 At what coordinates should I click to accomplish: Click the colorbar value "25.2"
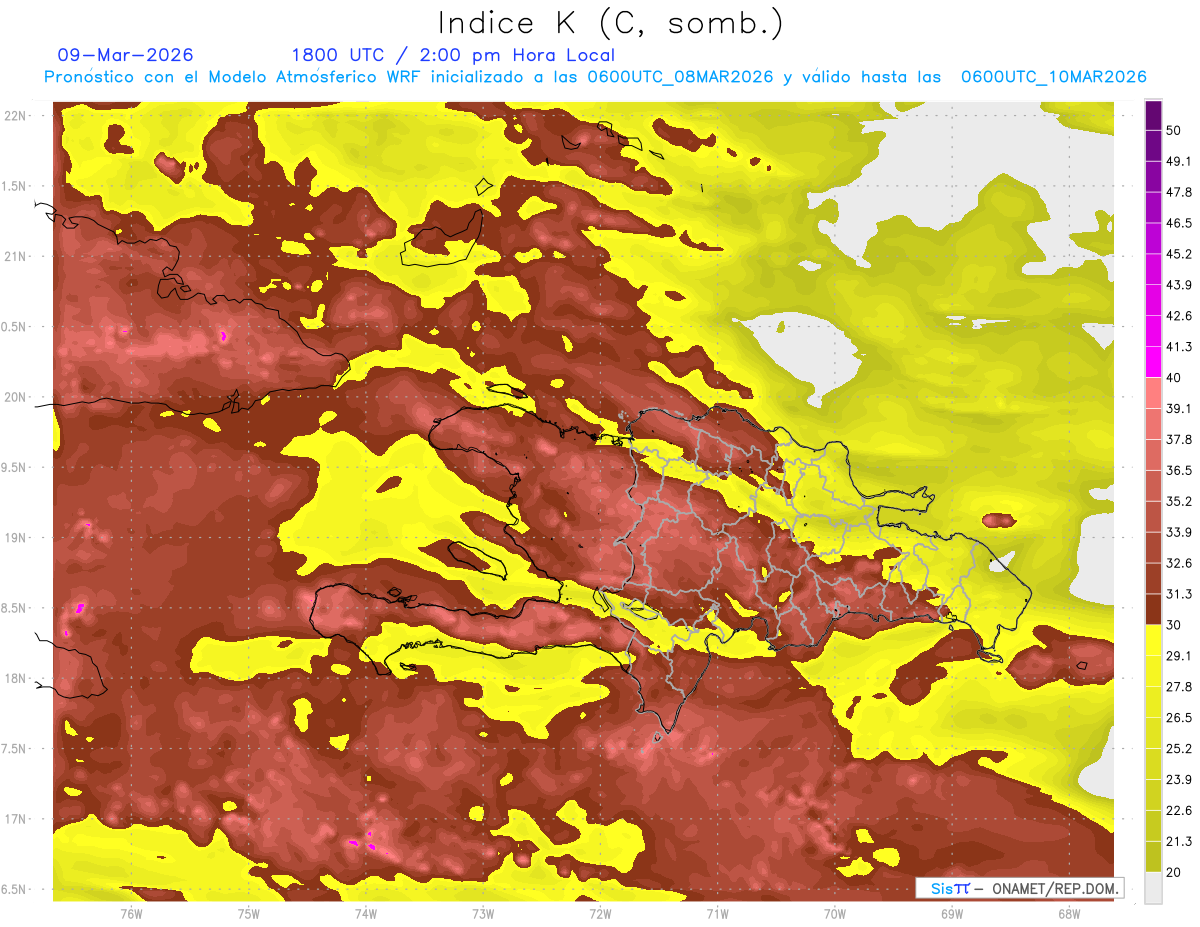1179,748
